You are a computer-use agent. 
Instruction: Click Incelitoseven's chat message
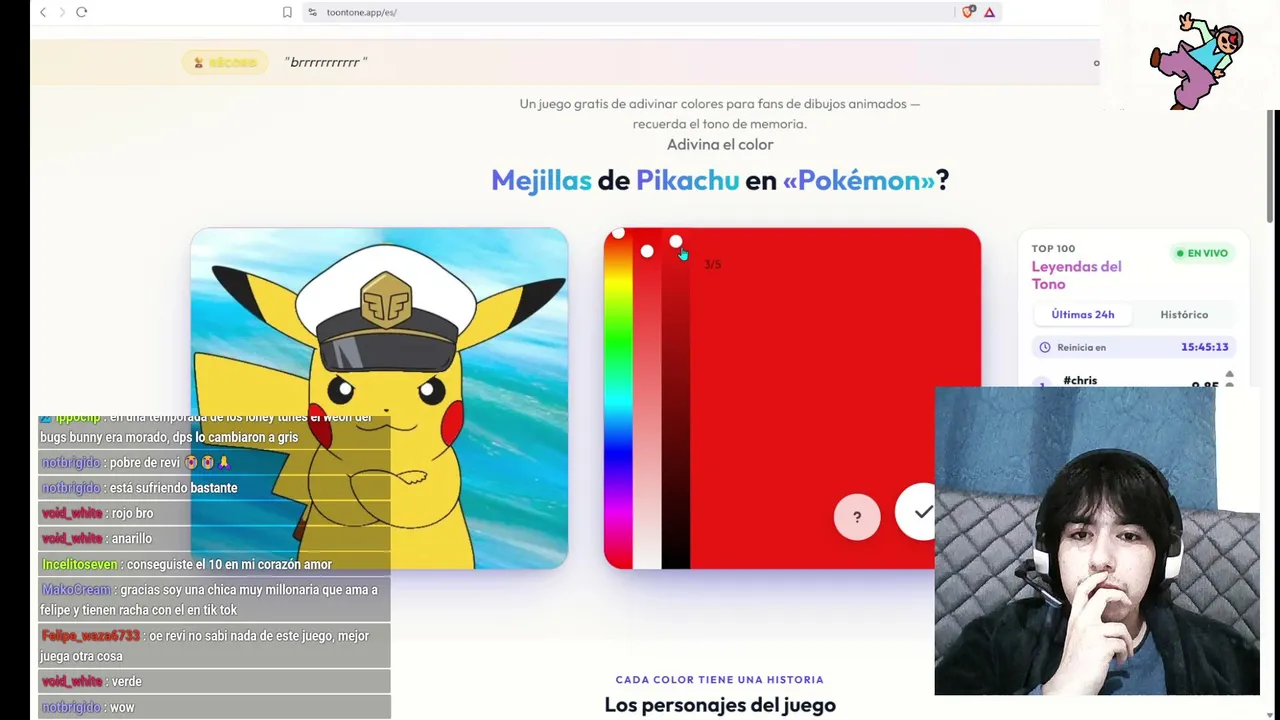point(214,565)
